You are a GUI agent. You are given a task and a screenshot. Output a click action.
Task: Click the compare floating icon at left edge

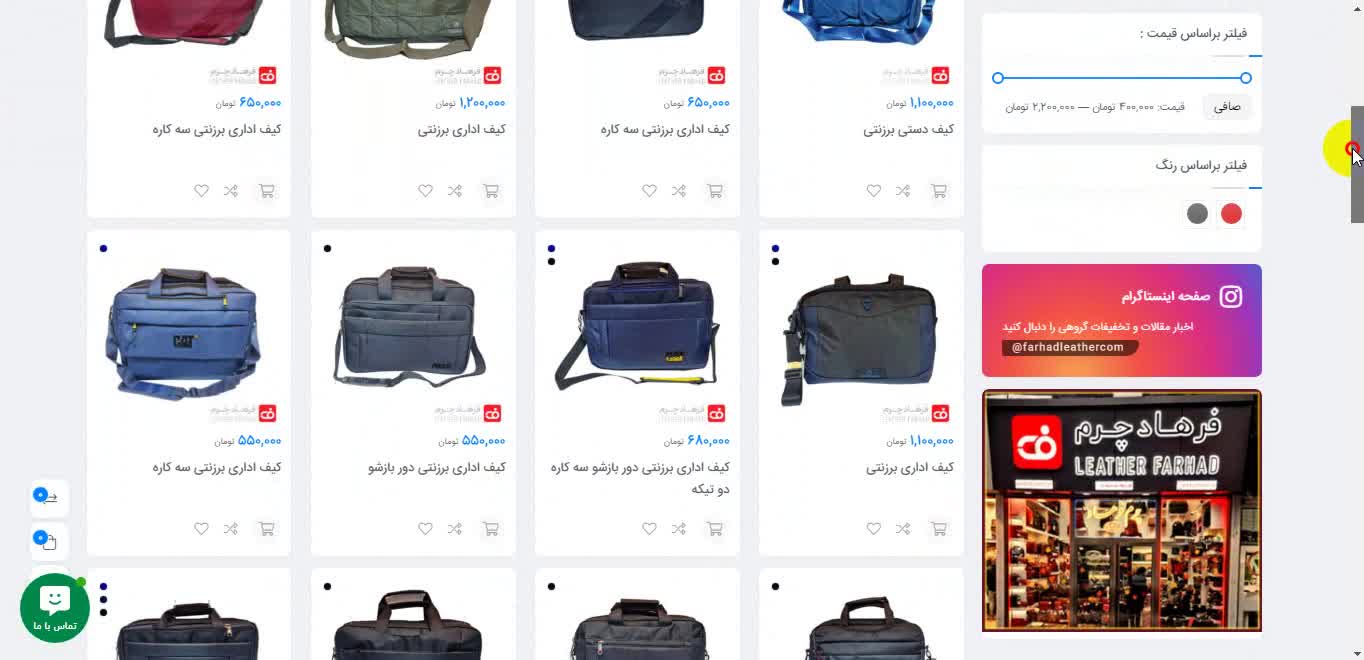pyautogui.click(x=49, y=498)
